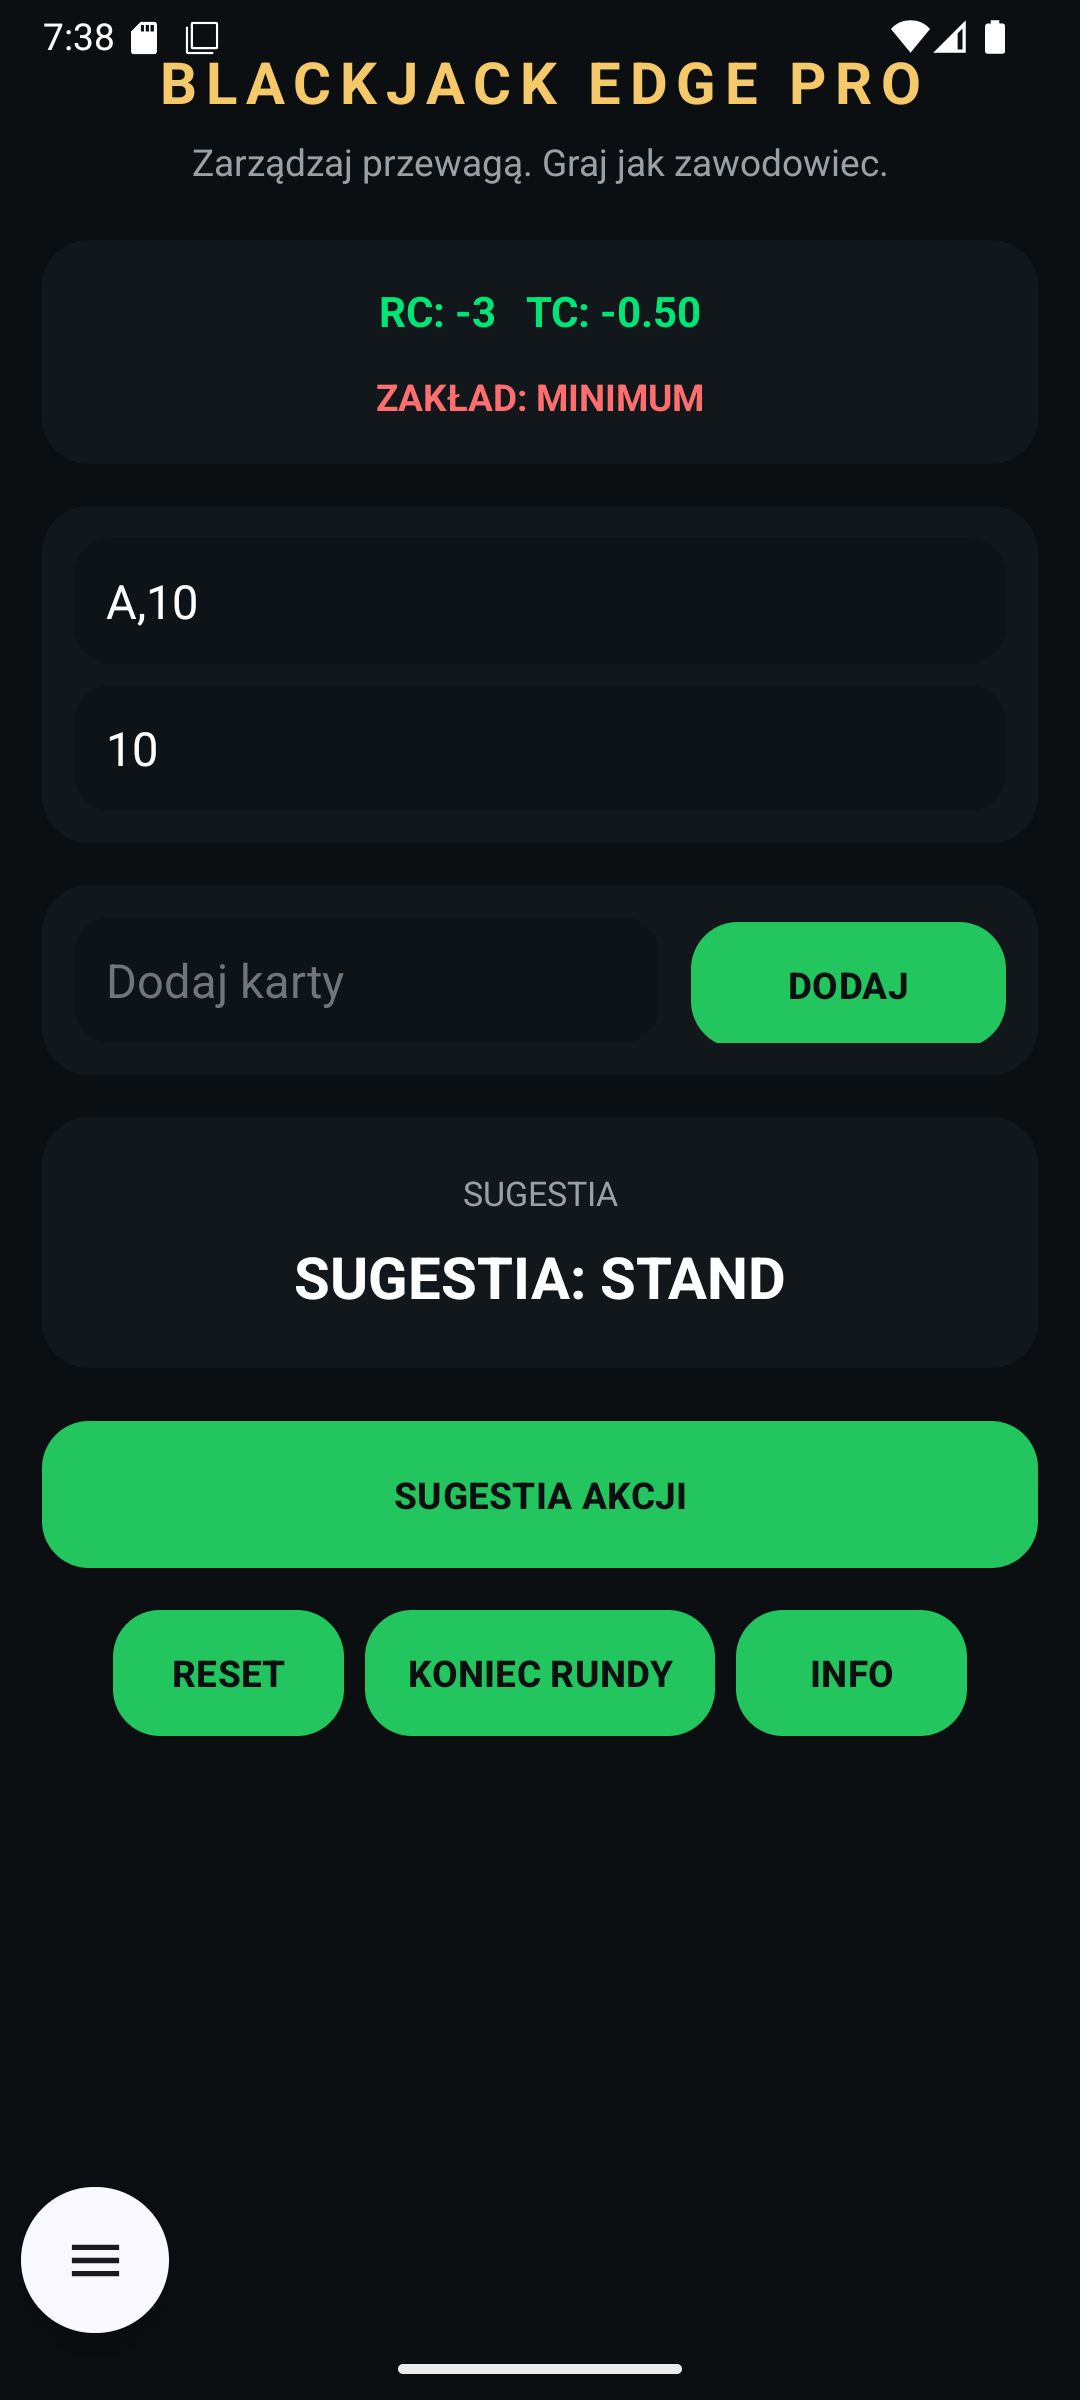The image size is (1080, 2400).
Task: Focus the Dodaj karty input field
Action: click(x=366, y=981)
